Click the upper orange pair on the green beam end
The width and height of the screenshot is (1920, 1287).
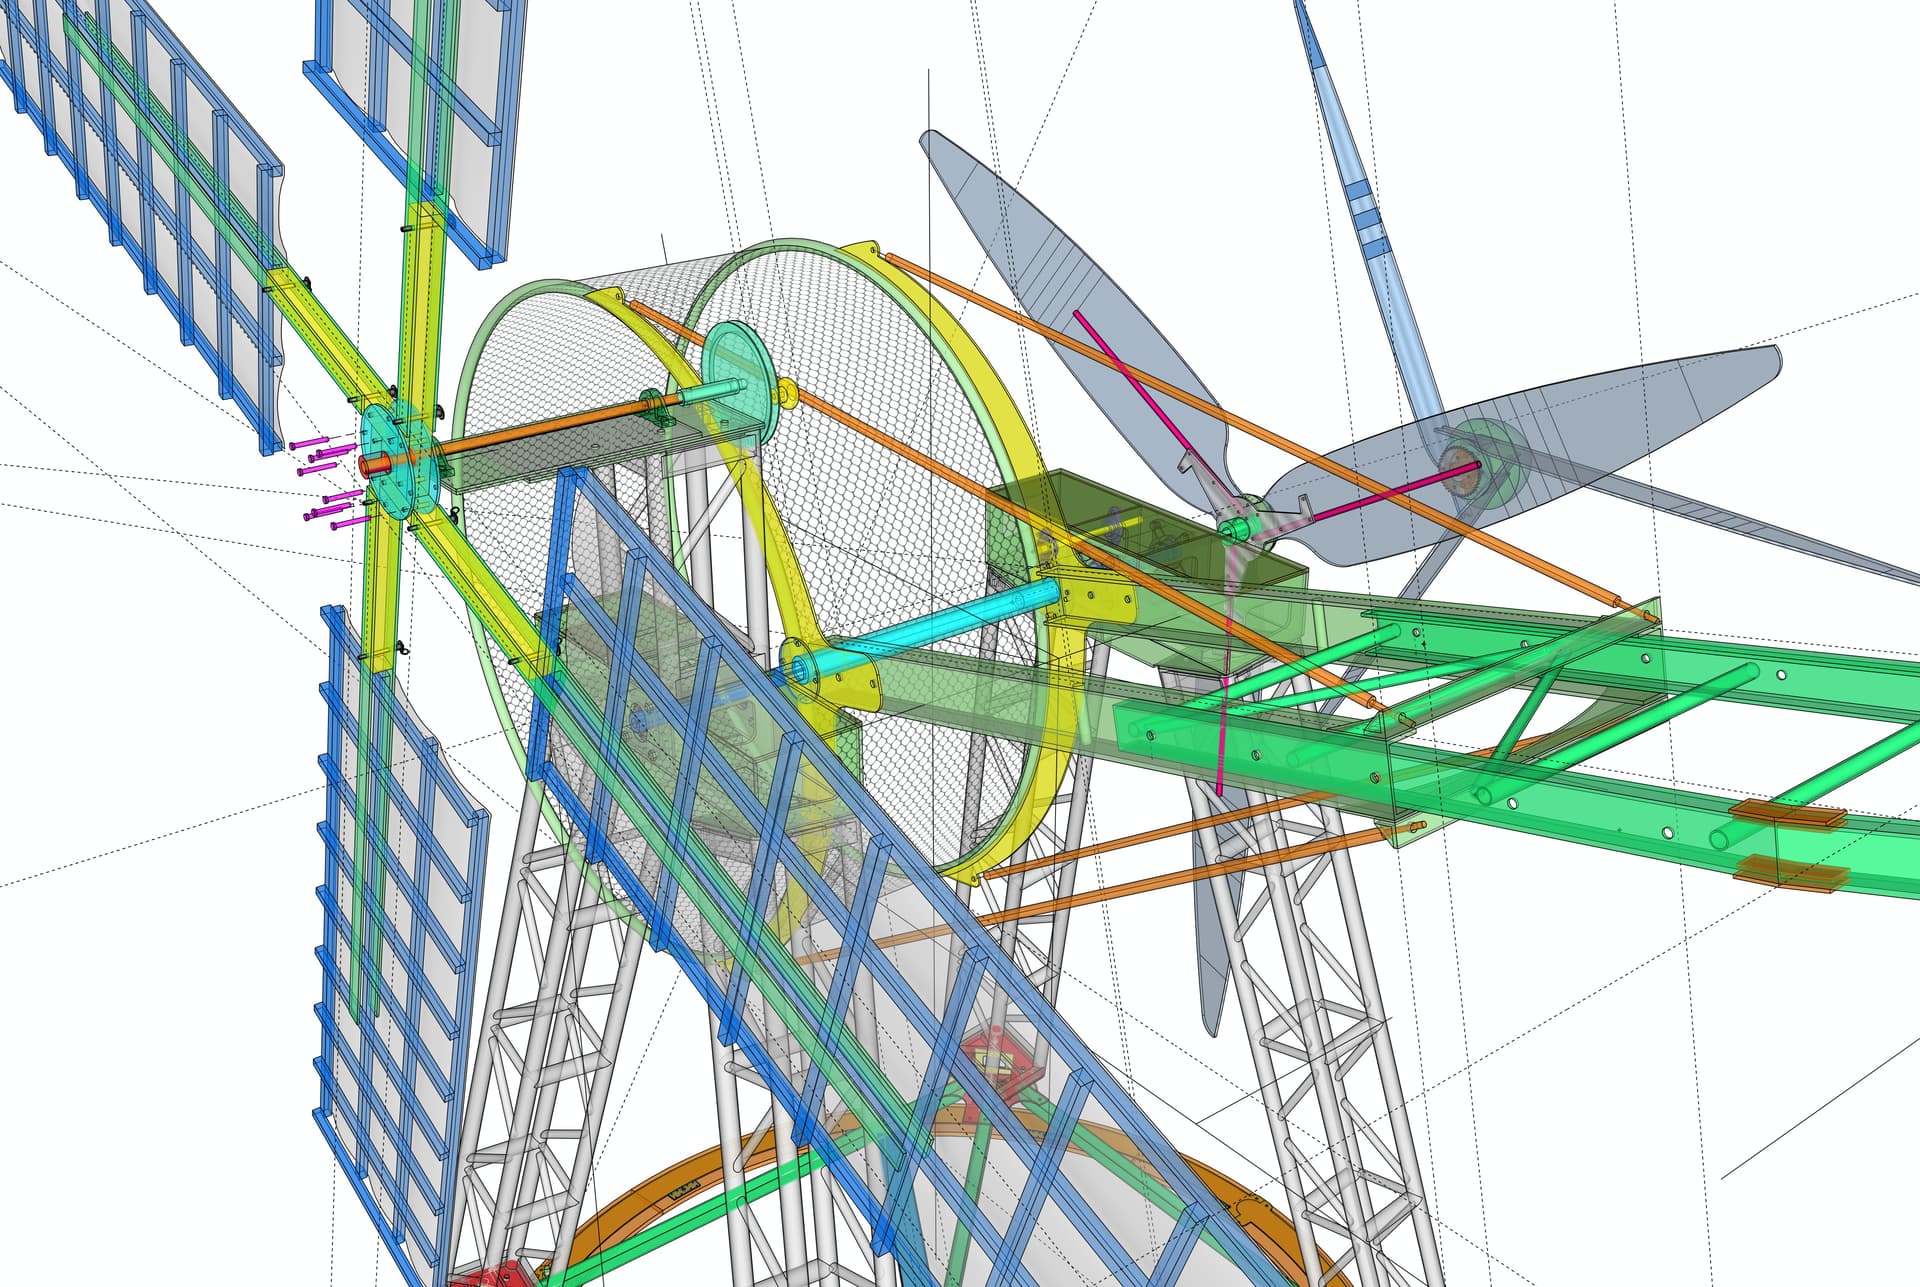point(1790,814)
